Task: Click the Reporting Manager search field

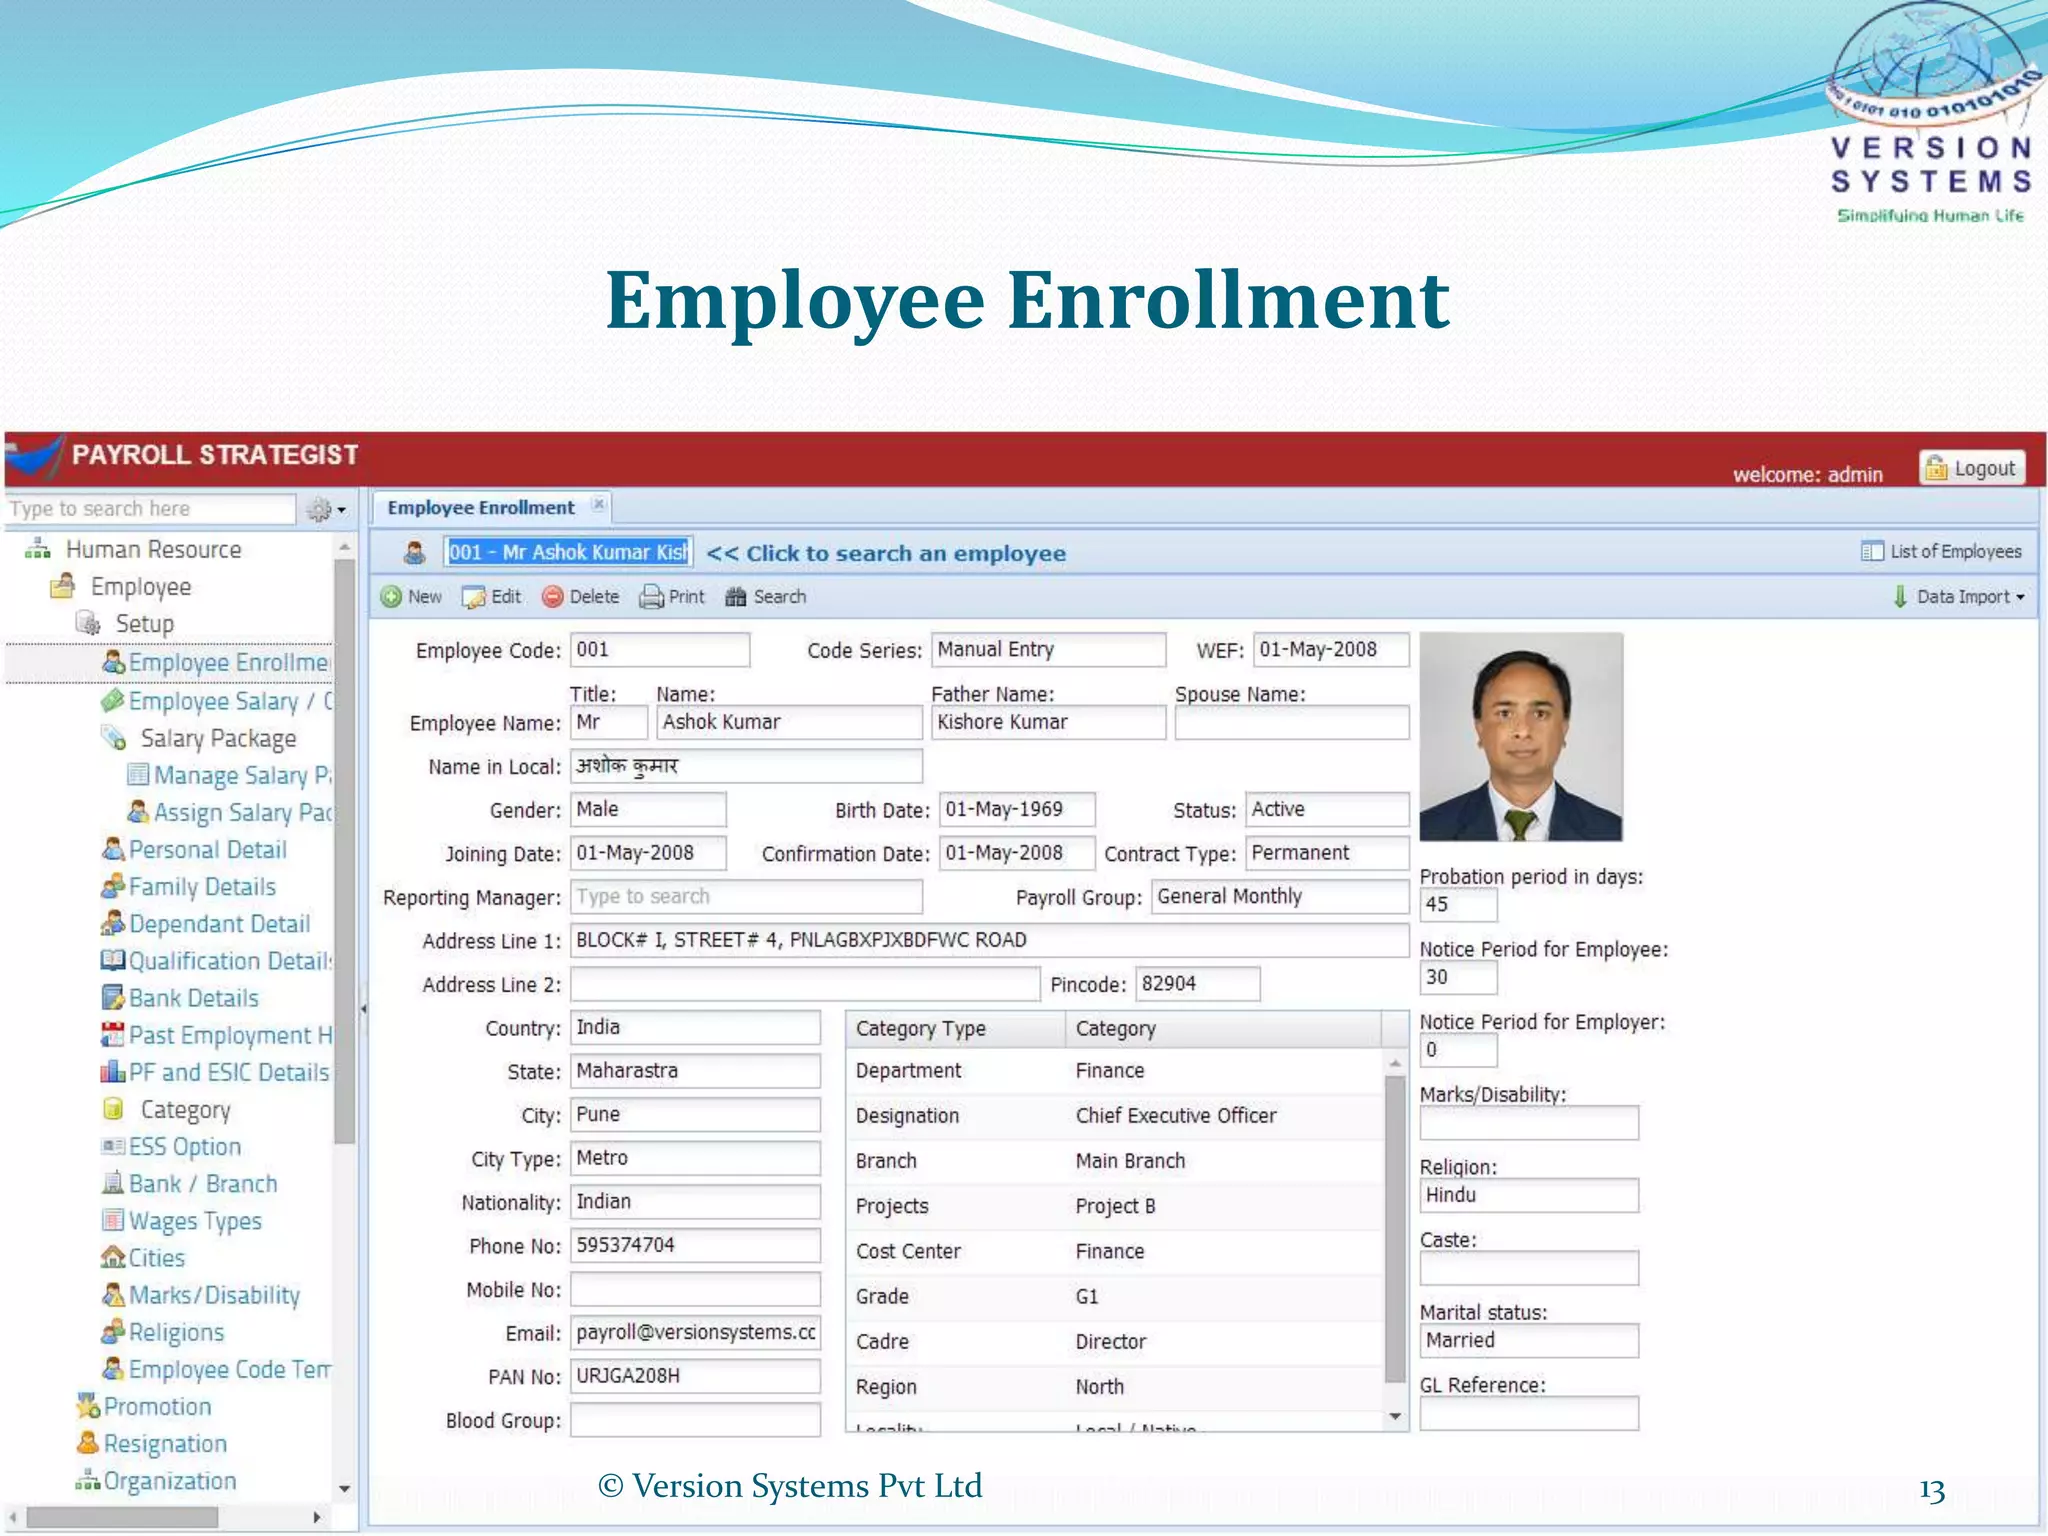Action: point(746,896)
